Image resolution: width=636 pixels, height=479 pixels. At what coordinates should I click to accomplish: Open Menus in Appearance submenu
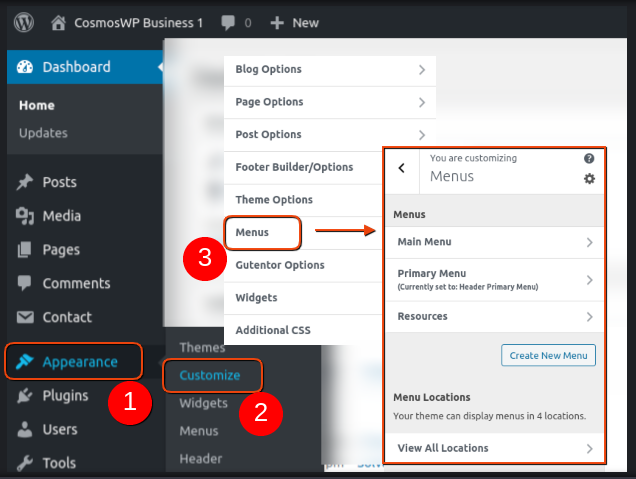(199, 431)
